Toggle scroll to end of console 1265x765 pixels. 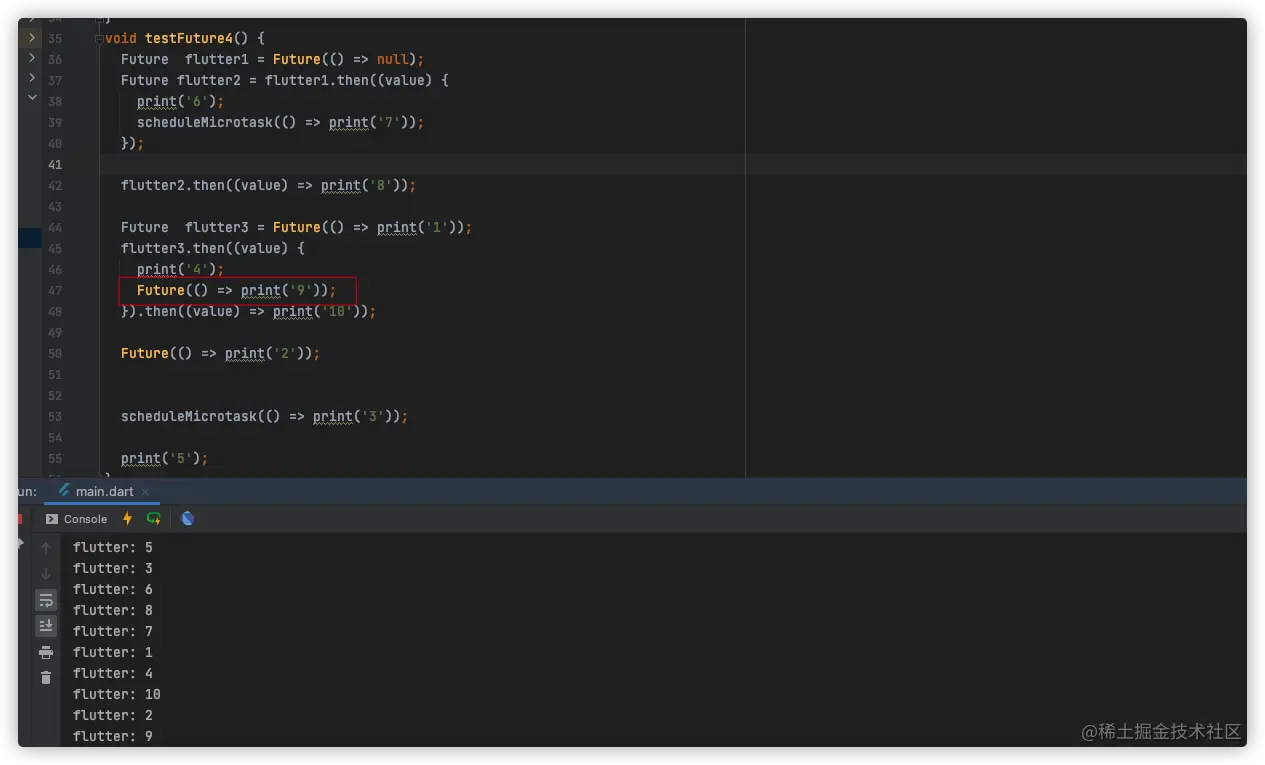pos(46,626)
